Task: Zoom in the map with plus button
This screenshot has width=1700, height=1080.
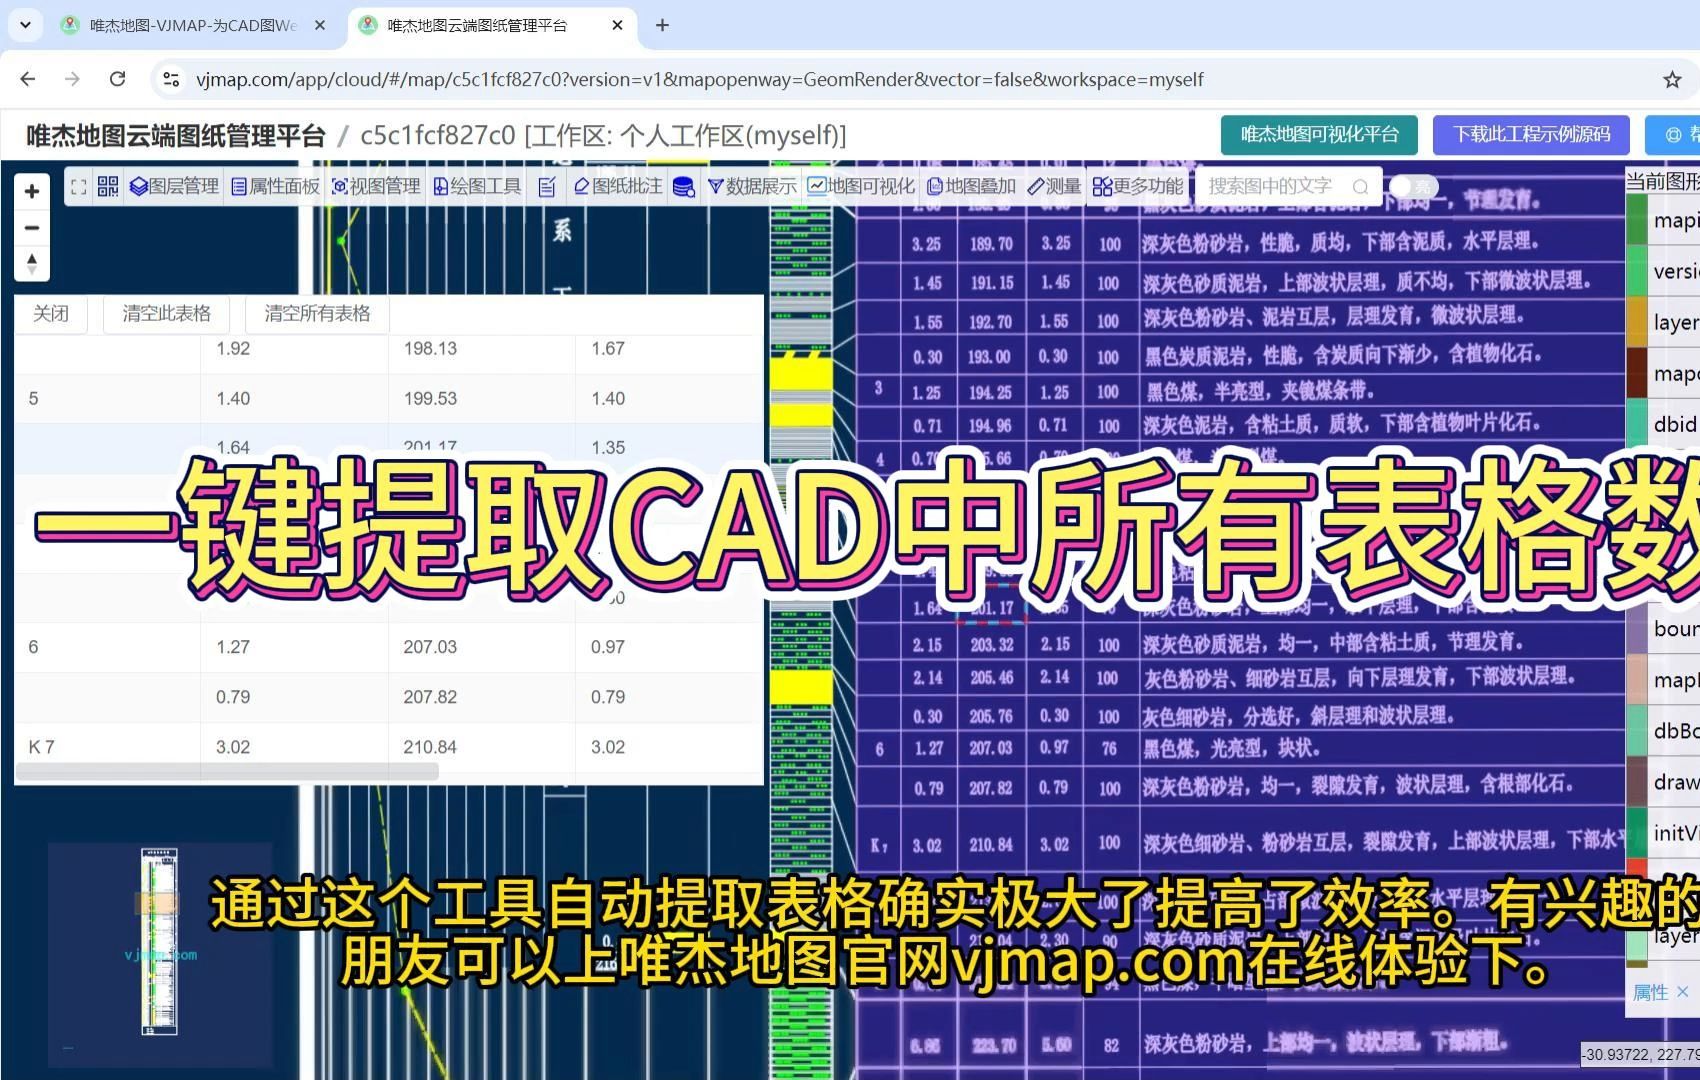Action: pos(32,191)
